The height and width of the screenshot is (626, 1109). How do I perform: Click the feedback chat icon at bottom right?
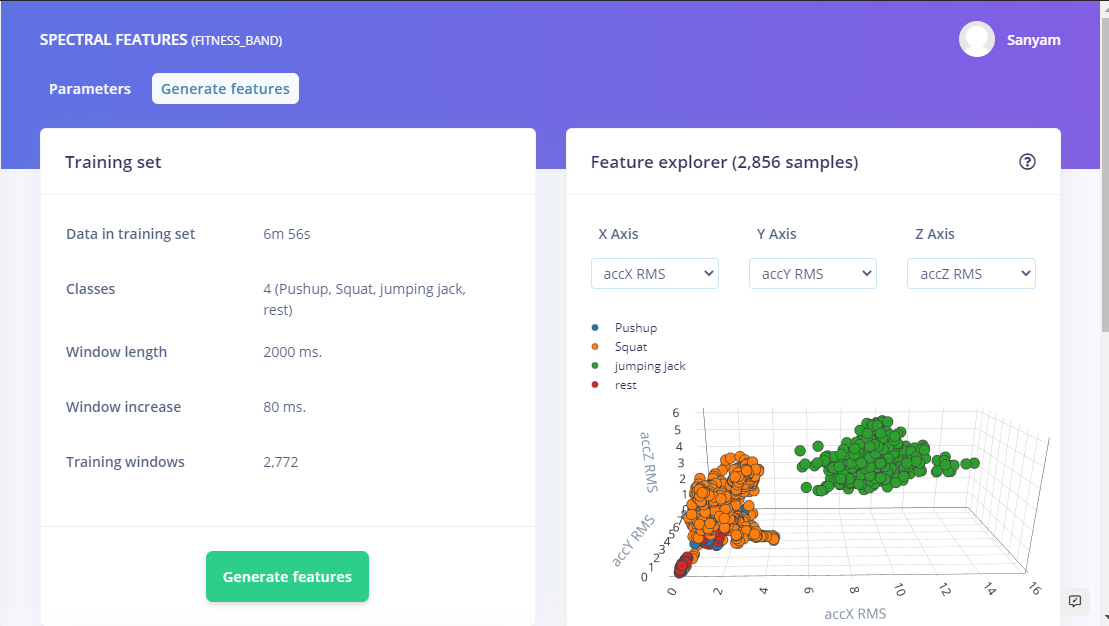coord(1075,601)
